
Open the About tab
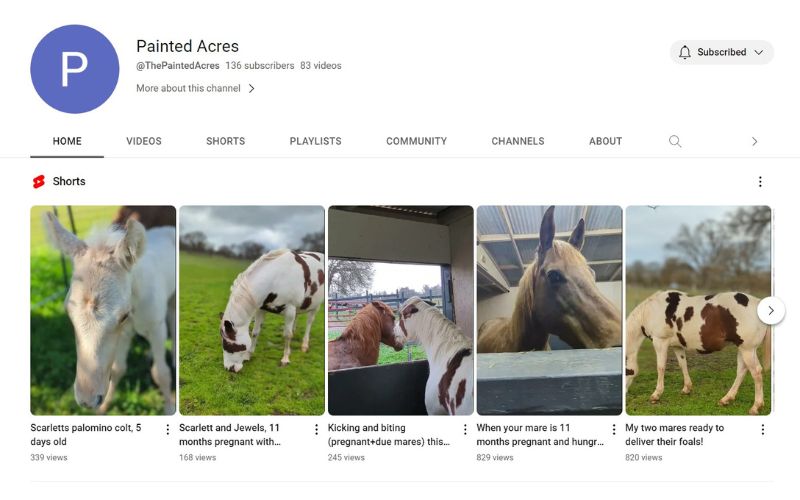pos(605,141)
